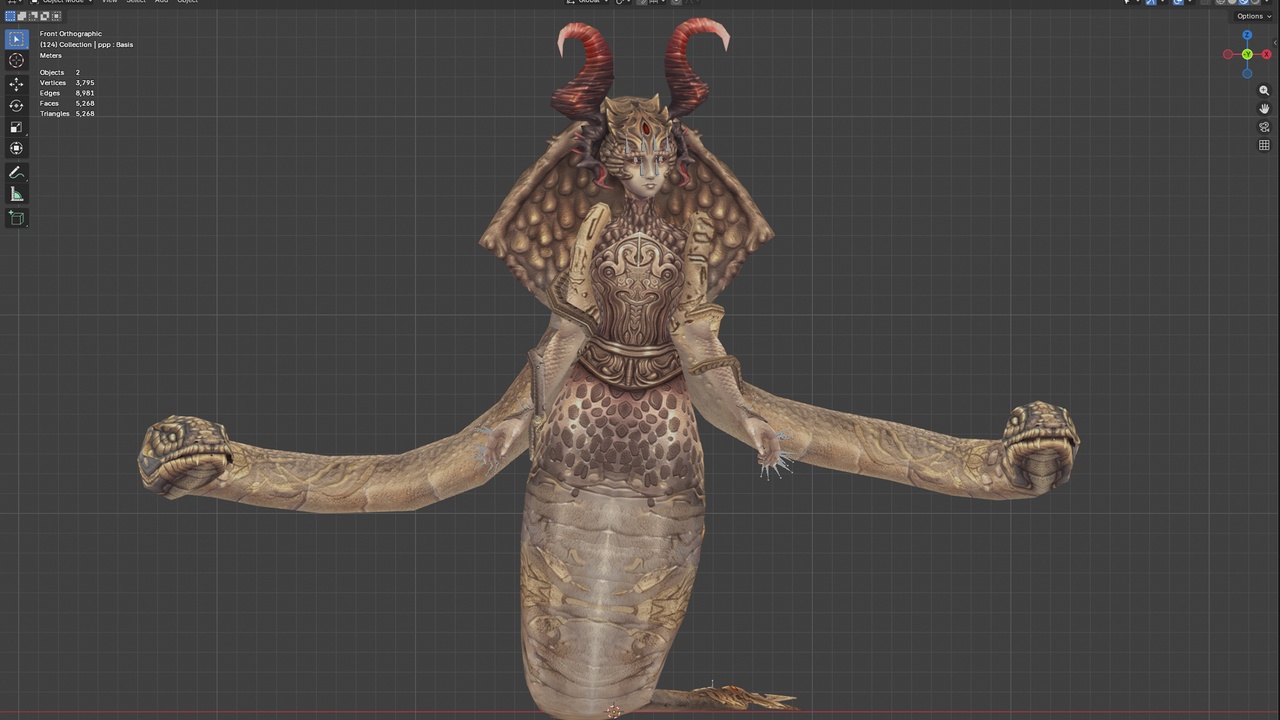The image size is (1280, 720).
Task: Click the "Triangles 5,268" statistic
Action: click(67, 114)
